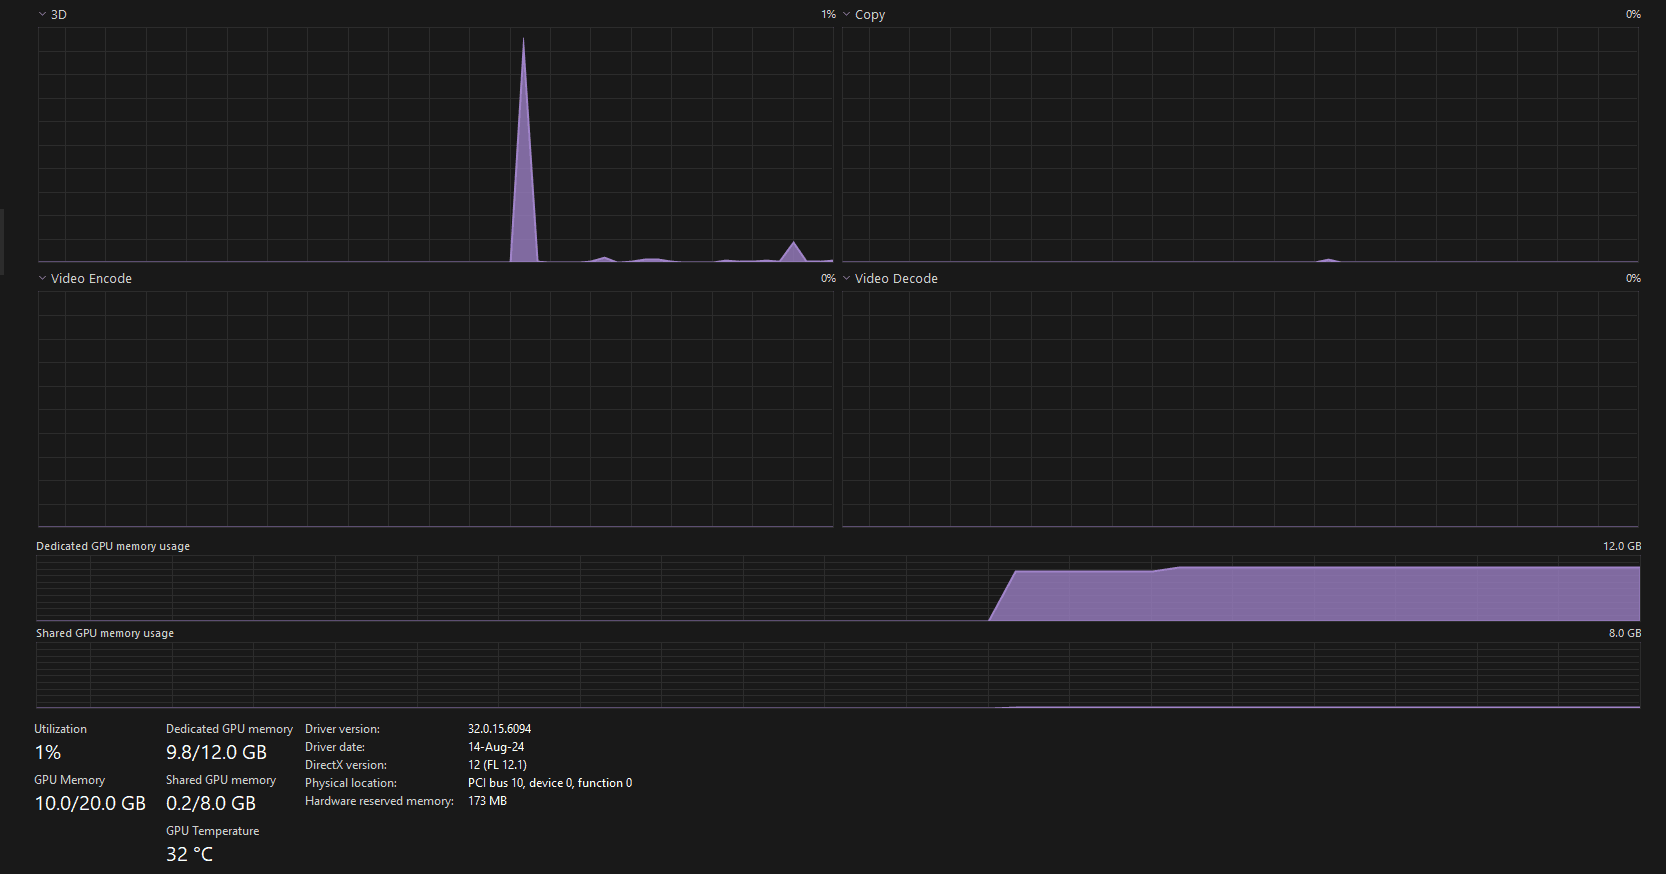Select driver version 32.0.15.6094 text
This screenshot has height=874, width=1666.
tap(499, 729)
